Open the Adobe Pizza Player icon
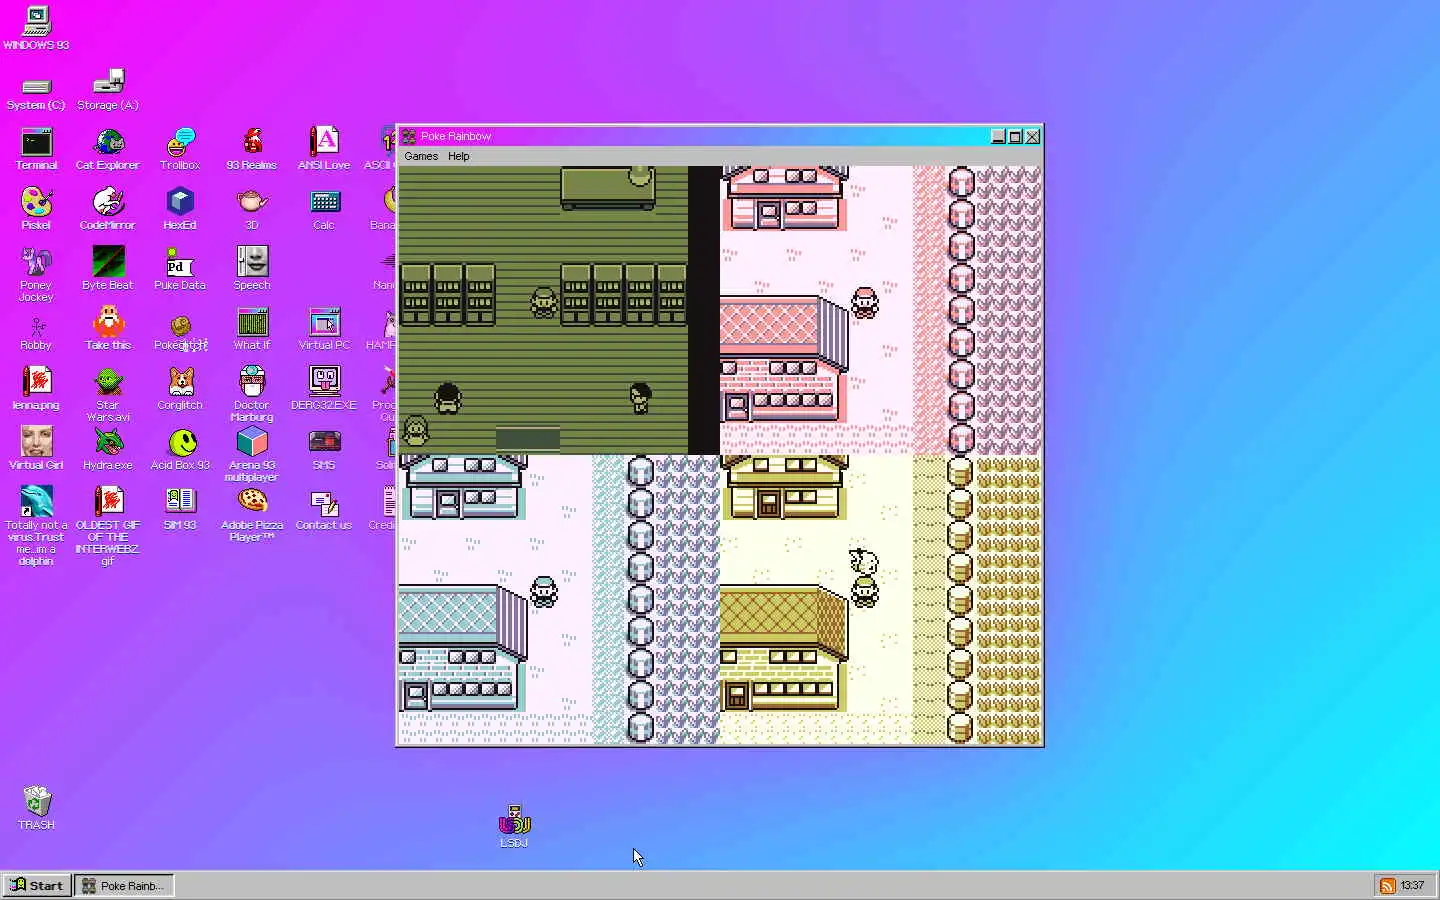 [252, 515]
